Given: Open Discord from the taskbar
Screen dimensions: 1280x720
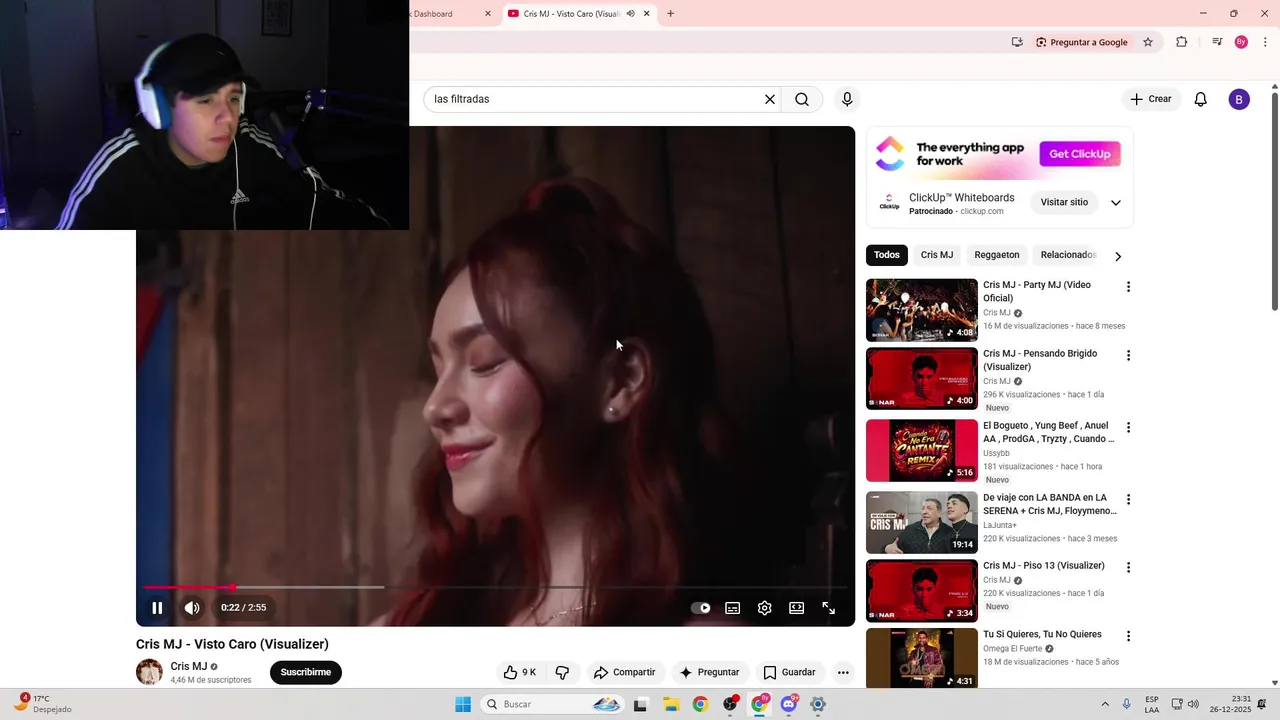Looking at the screenshot, I should (x=789, y=704).
